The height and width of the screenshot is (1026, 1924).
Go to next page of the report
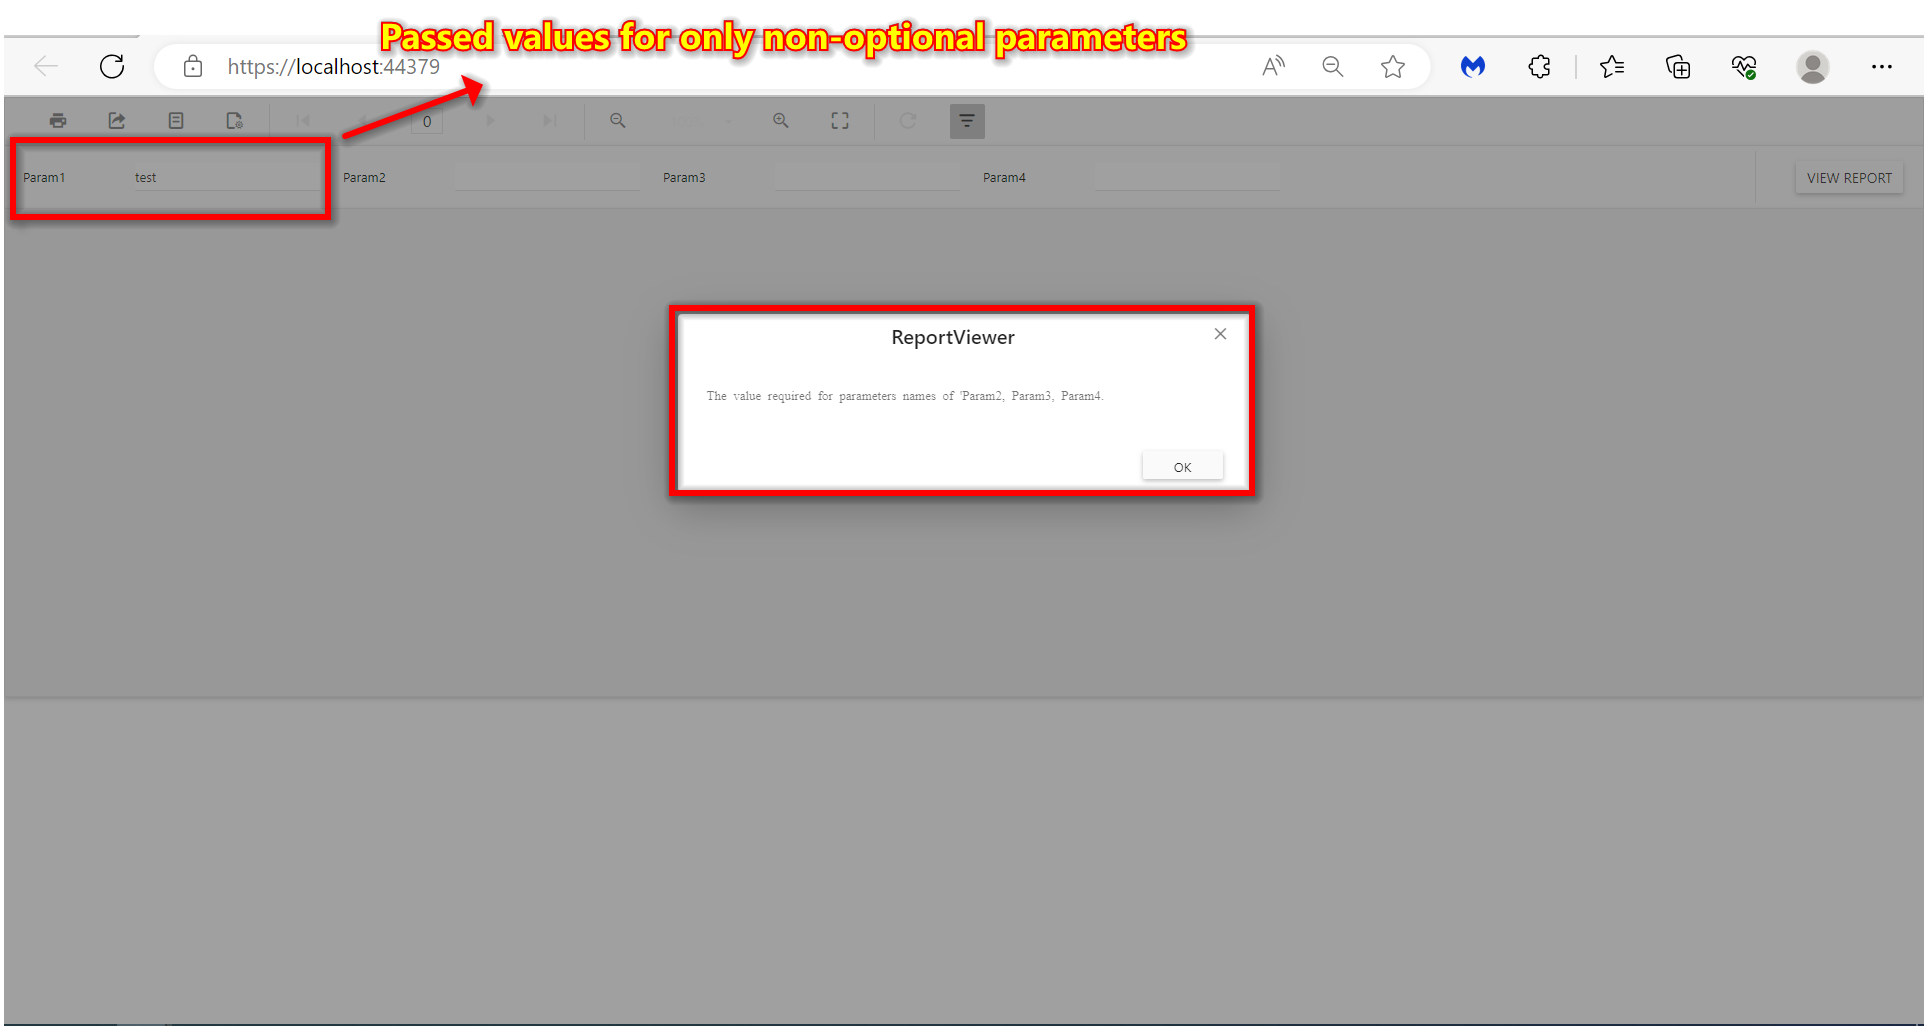pos(490,121)
